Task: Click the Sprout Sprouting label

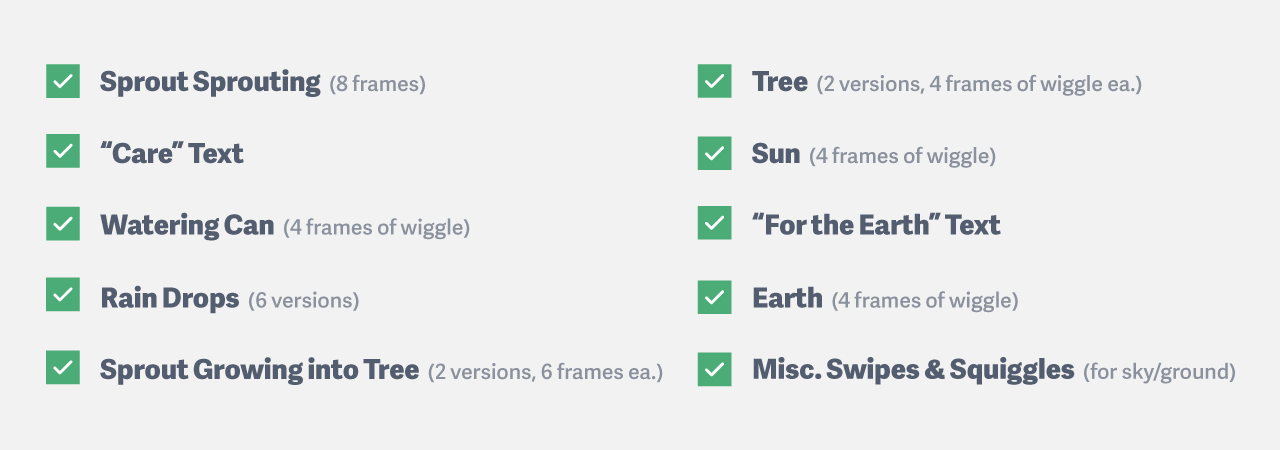Action: (x=210, y=82)
